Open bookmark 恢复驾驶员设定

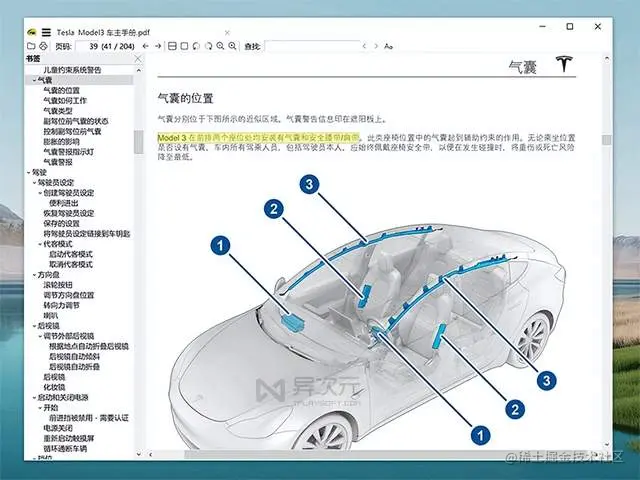[x=69, y=213]
